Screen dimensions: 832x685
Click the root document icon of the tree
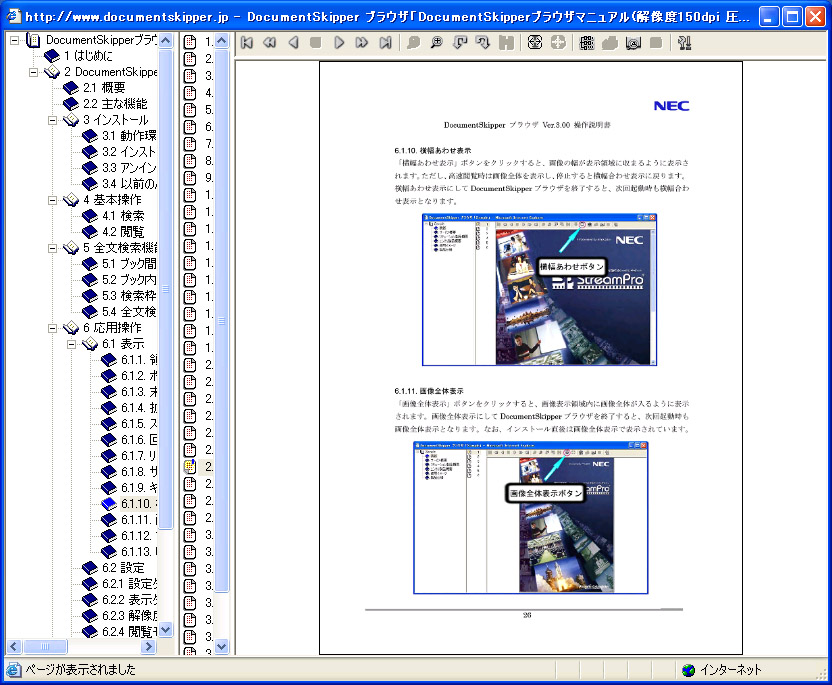(x=33, y=40)
